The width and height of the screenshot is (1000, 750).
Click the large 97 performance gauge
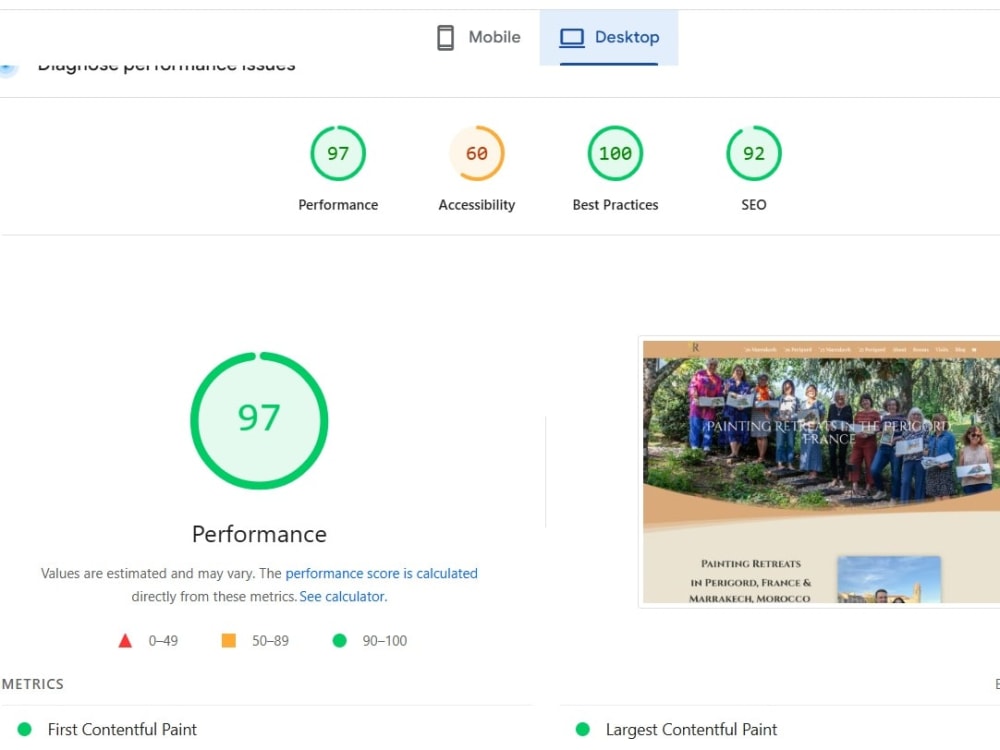click(259, 420)
